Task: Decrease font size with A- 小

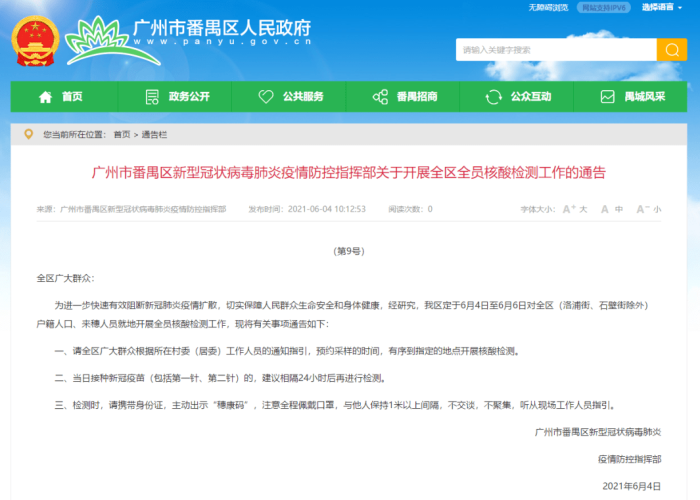Action: point(648,209)
